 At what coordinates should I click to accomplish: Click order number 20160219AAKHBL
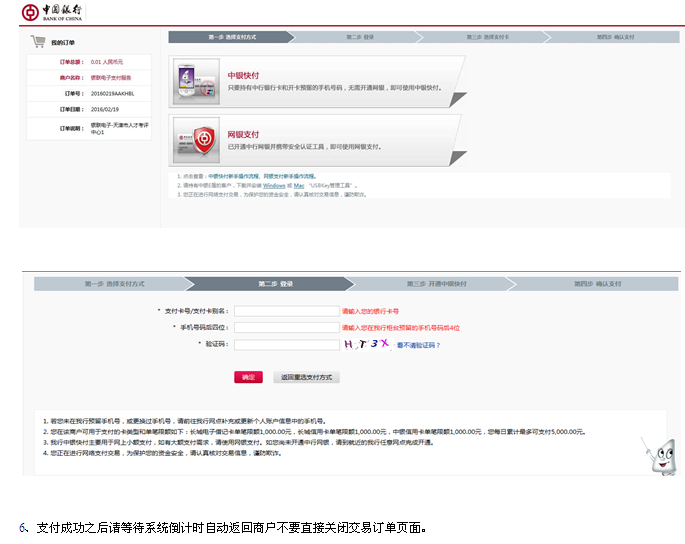click(x=112, y=94)
